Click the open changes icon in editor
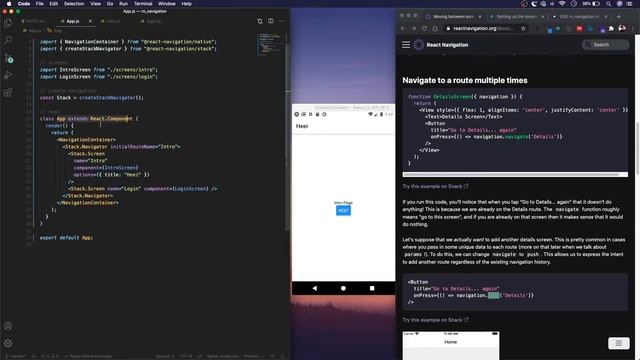640x360 pixels. [x=260, y=21]
